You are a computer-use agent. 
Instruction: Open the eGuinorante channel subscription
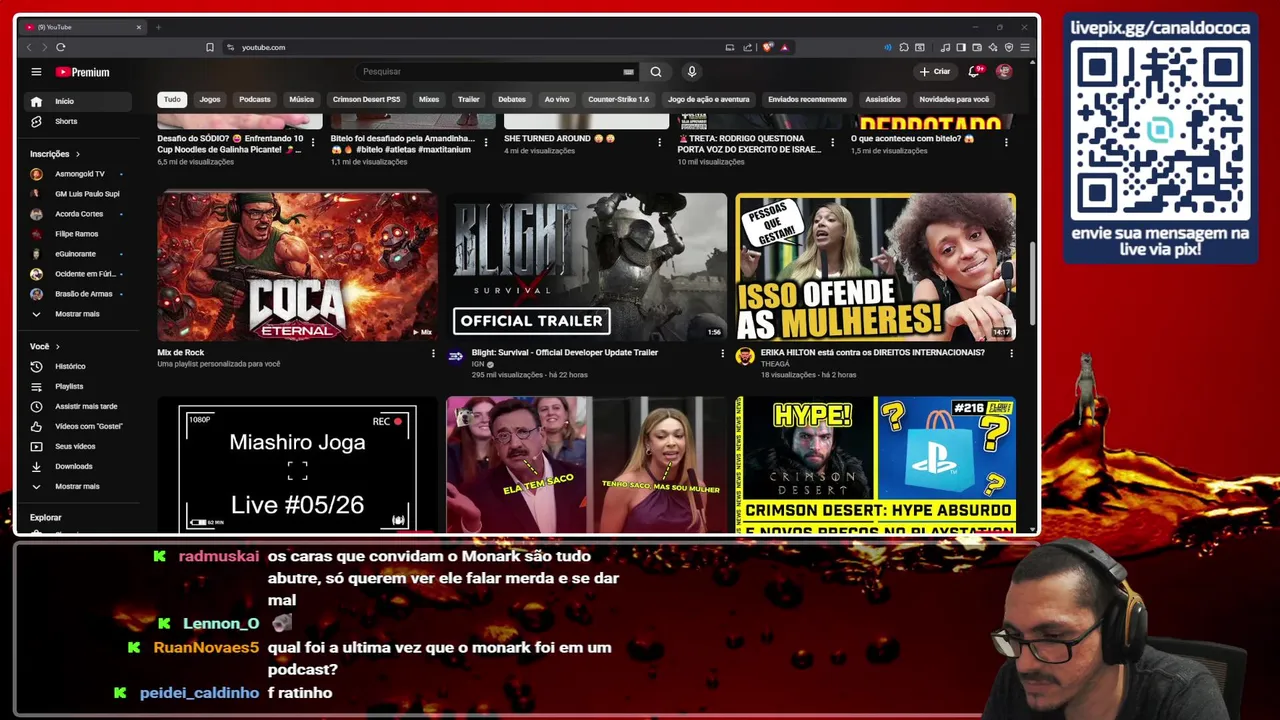tap(78, 254)
